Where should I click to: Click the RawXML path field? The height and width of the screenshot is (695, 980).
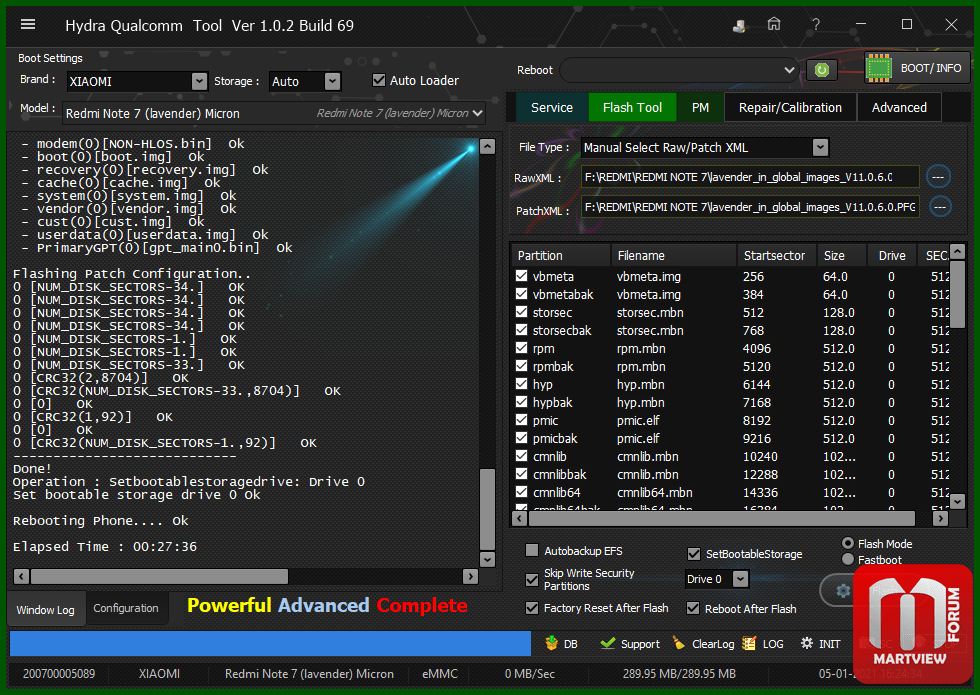pyautogui.click(x=750, y=177)
